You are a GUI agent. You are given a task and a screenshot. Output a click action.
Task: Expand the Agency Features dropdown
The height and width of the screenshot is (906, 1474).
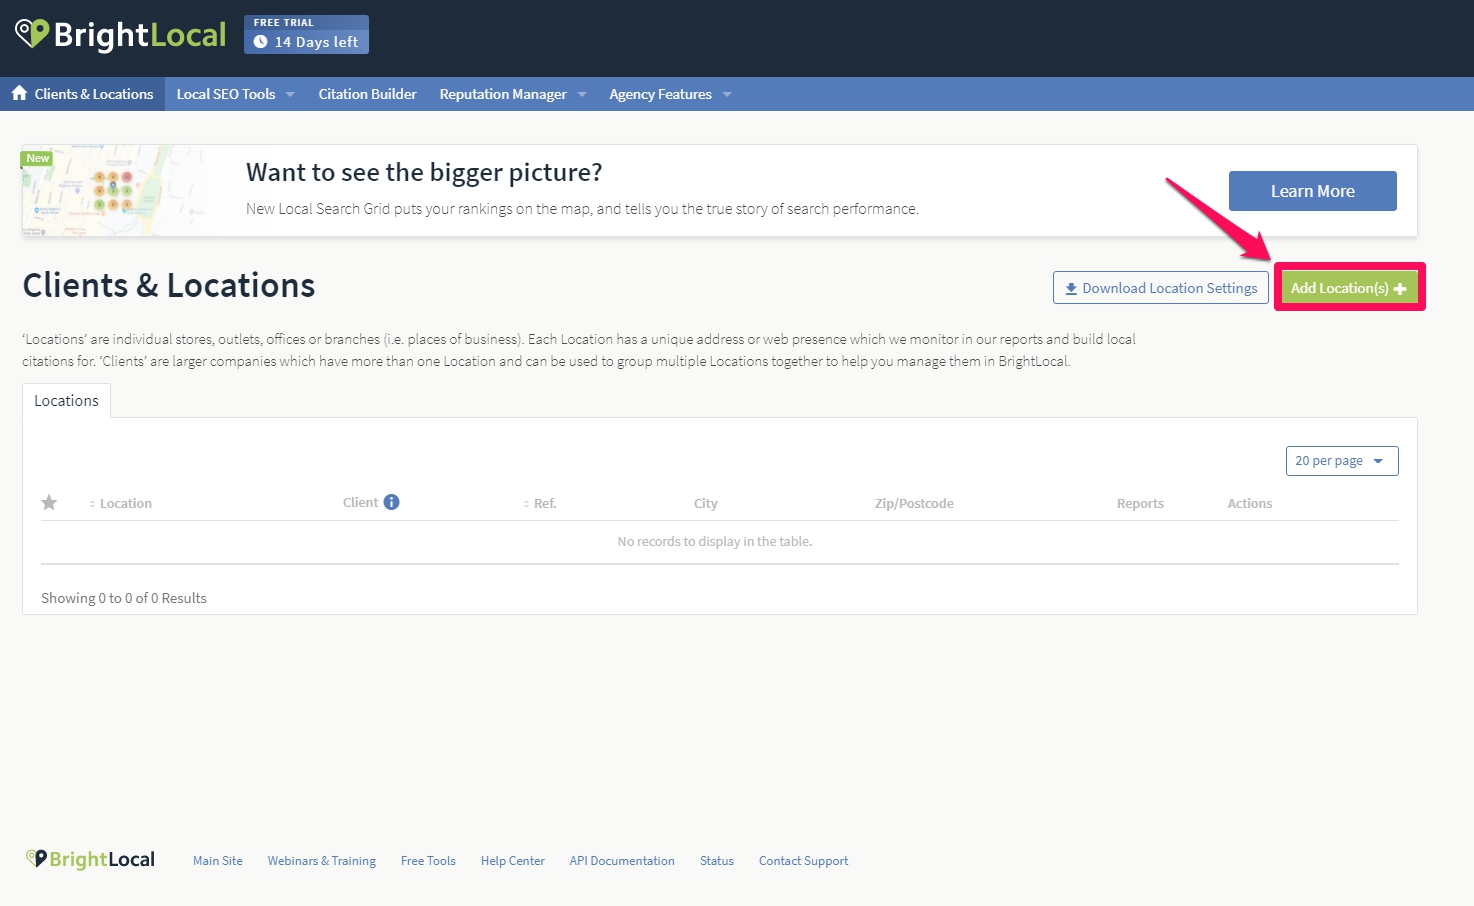pyautogui.click(x=670, y=94)
